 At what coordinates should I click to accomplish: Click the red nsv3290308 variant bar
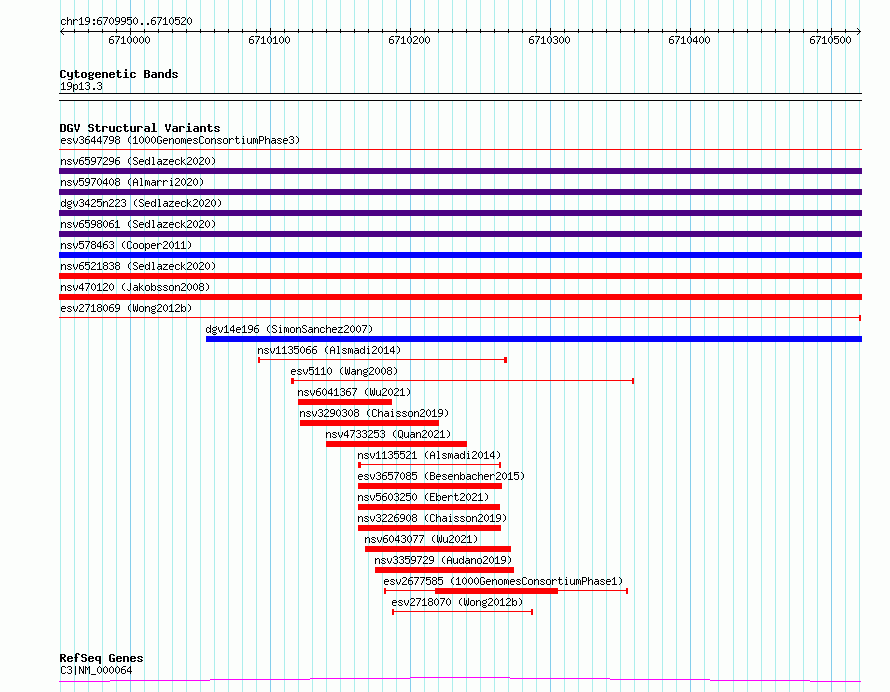369,423
